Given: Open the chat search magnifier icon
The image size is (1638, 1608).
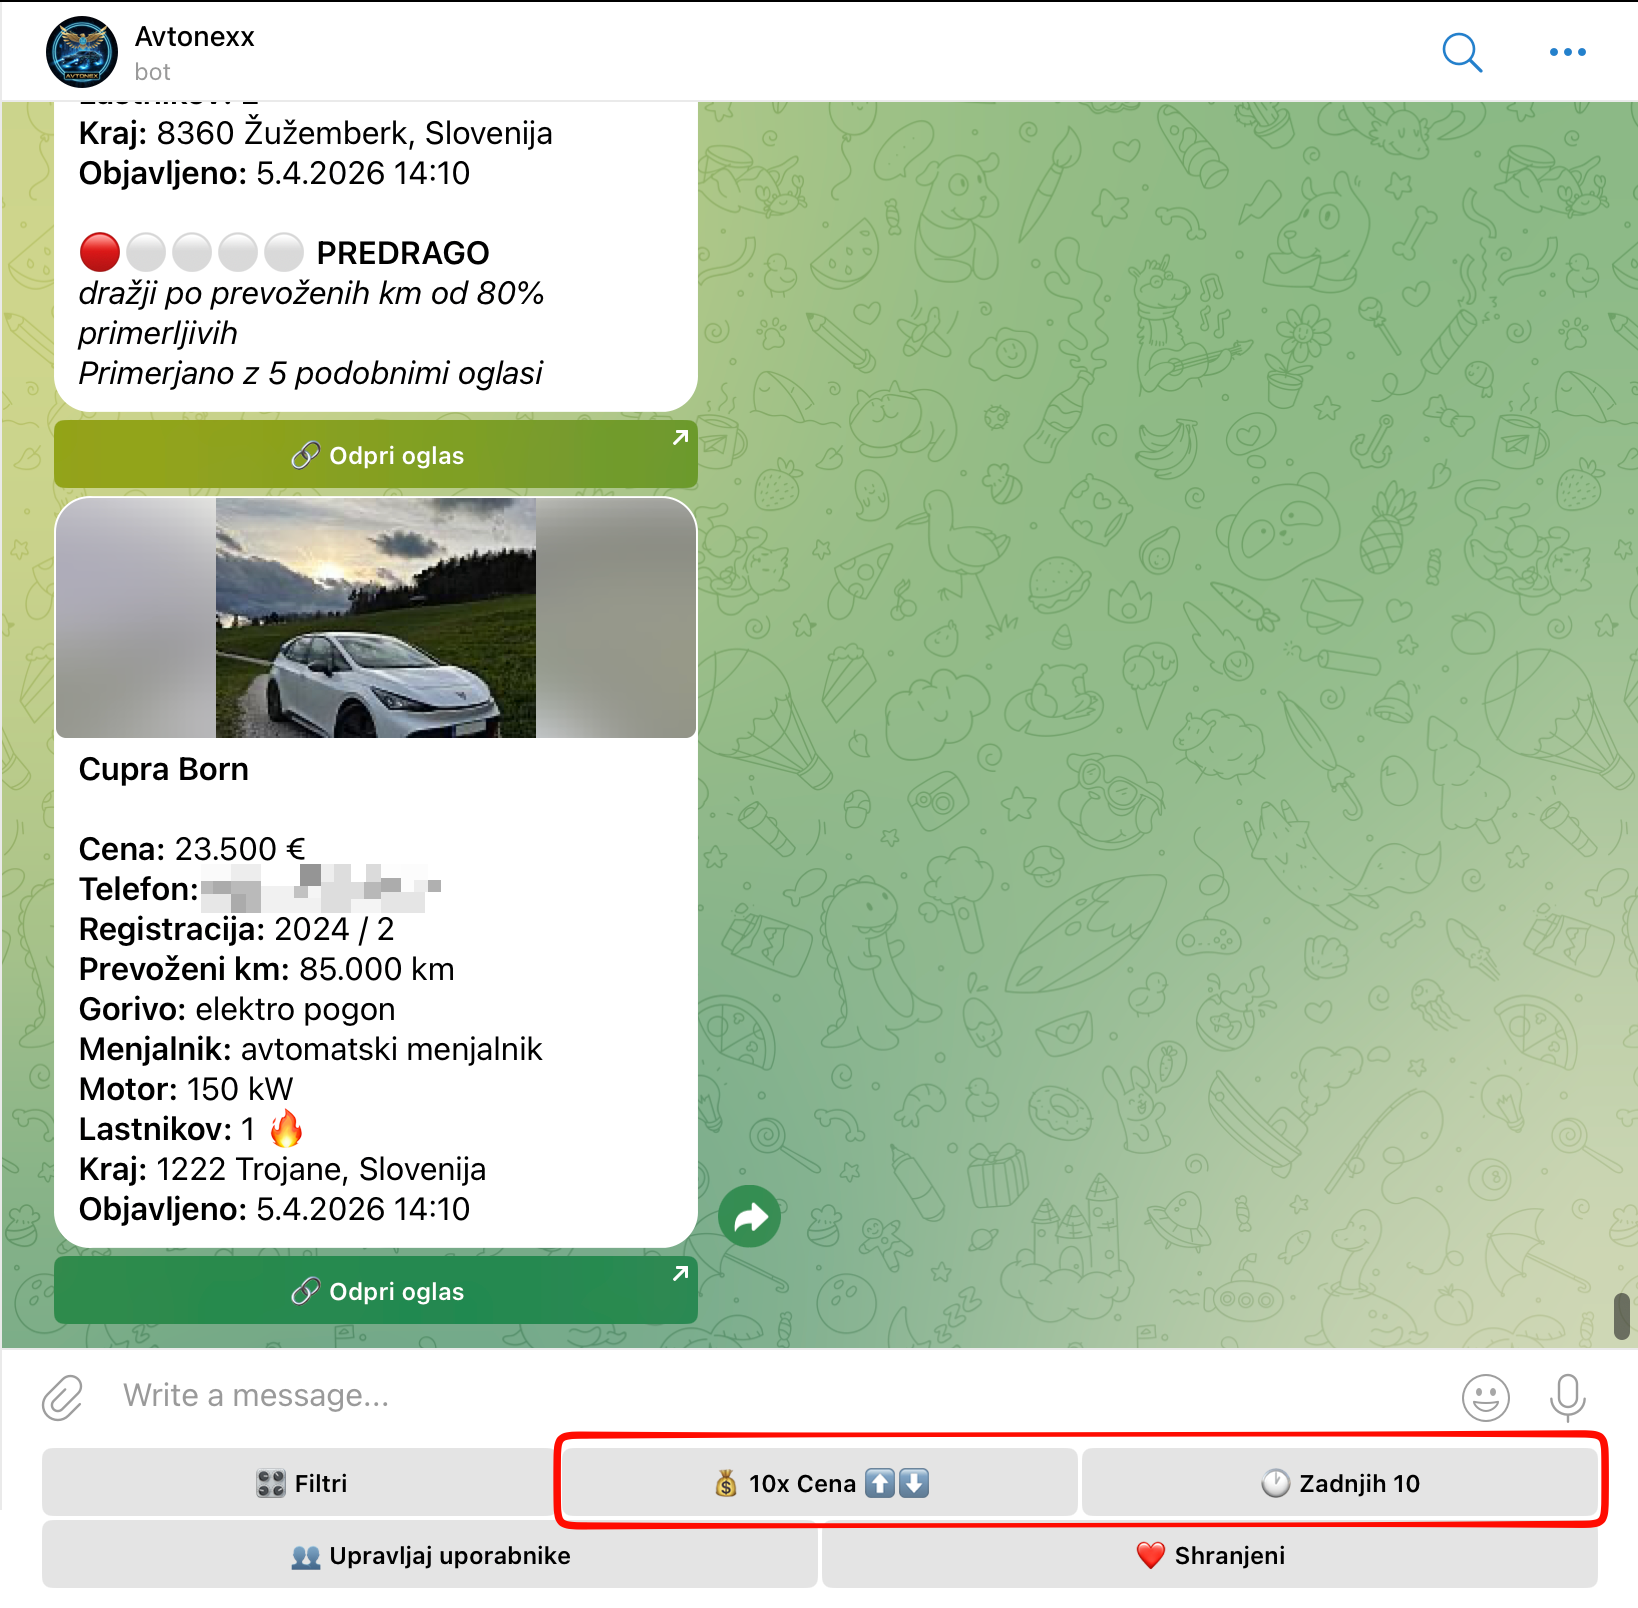Looking at the screenshot, I should (1461, 52).
